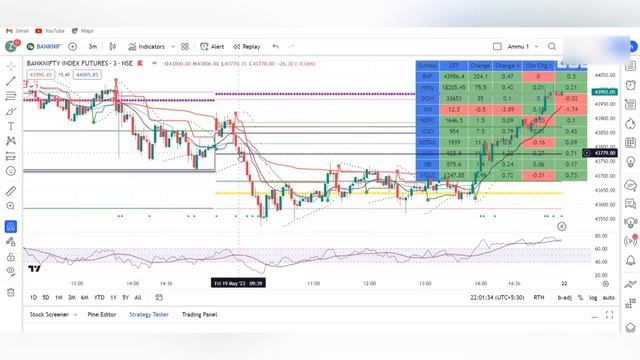
Task: Activate the zoom in tool
Action: (x=11, y=206)
